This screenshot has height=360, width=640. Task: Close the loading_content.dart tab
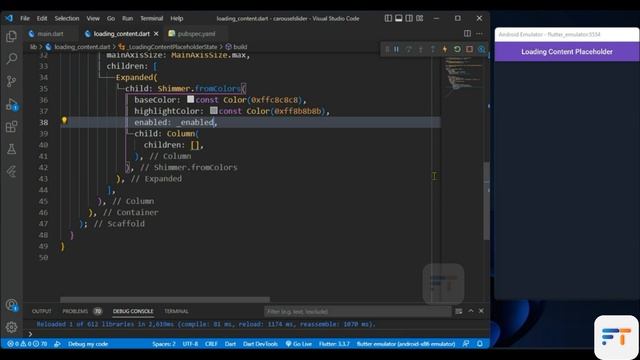tap(156, 34)
